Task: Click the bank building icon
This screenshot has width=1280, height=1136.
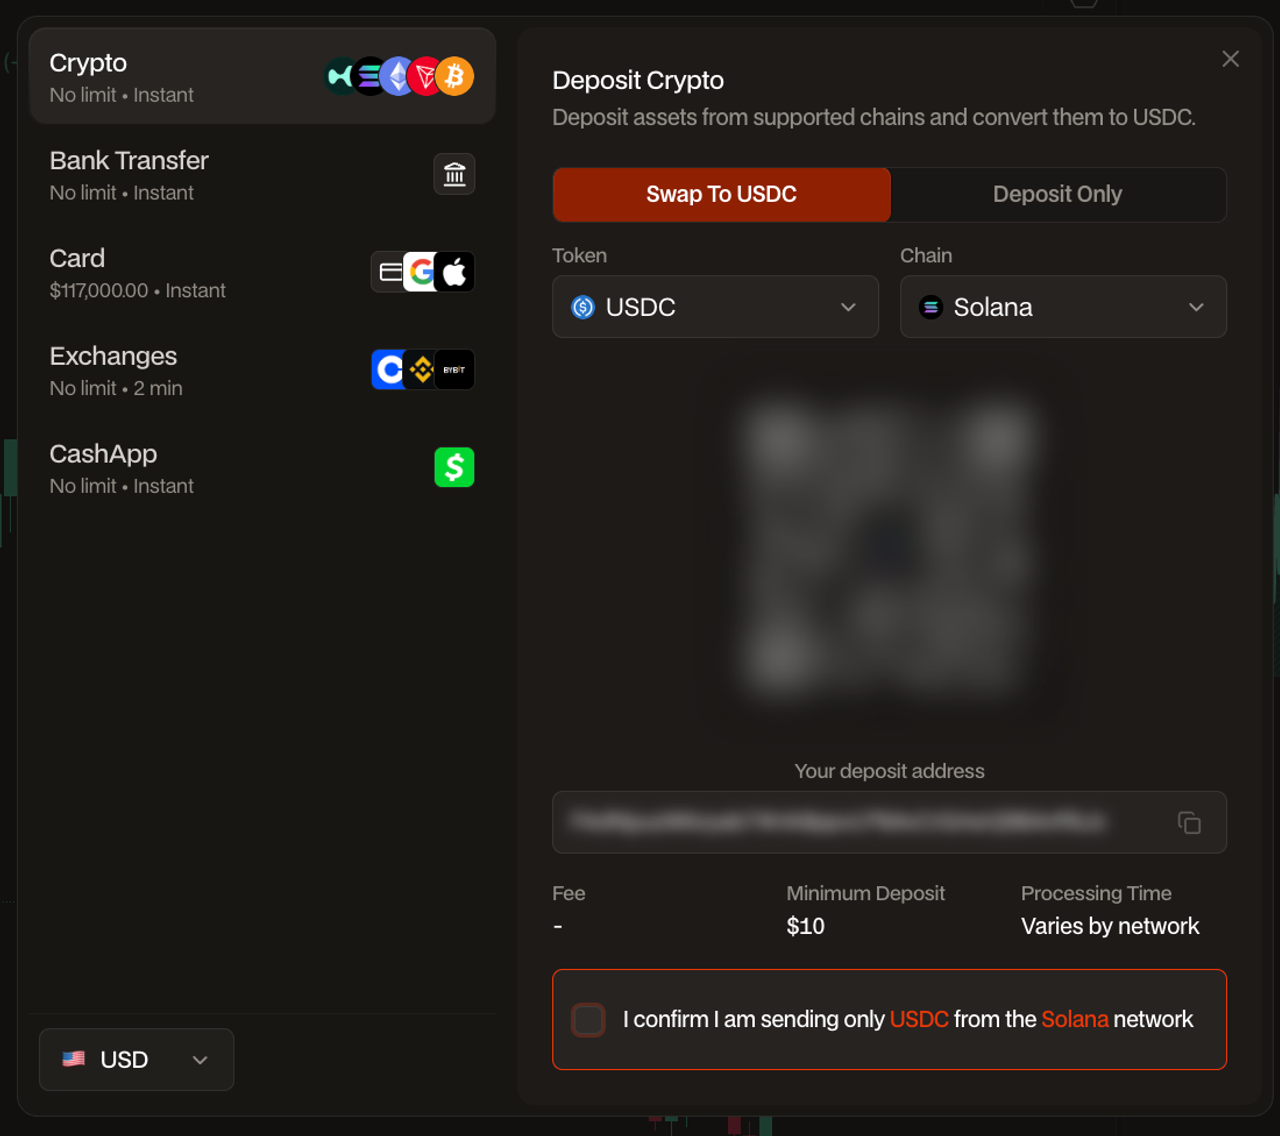Action: click(x=454, y=174)
